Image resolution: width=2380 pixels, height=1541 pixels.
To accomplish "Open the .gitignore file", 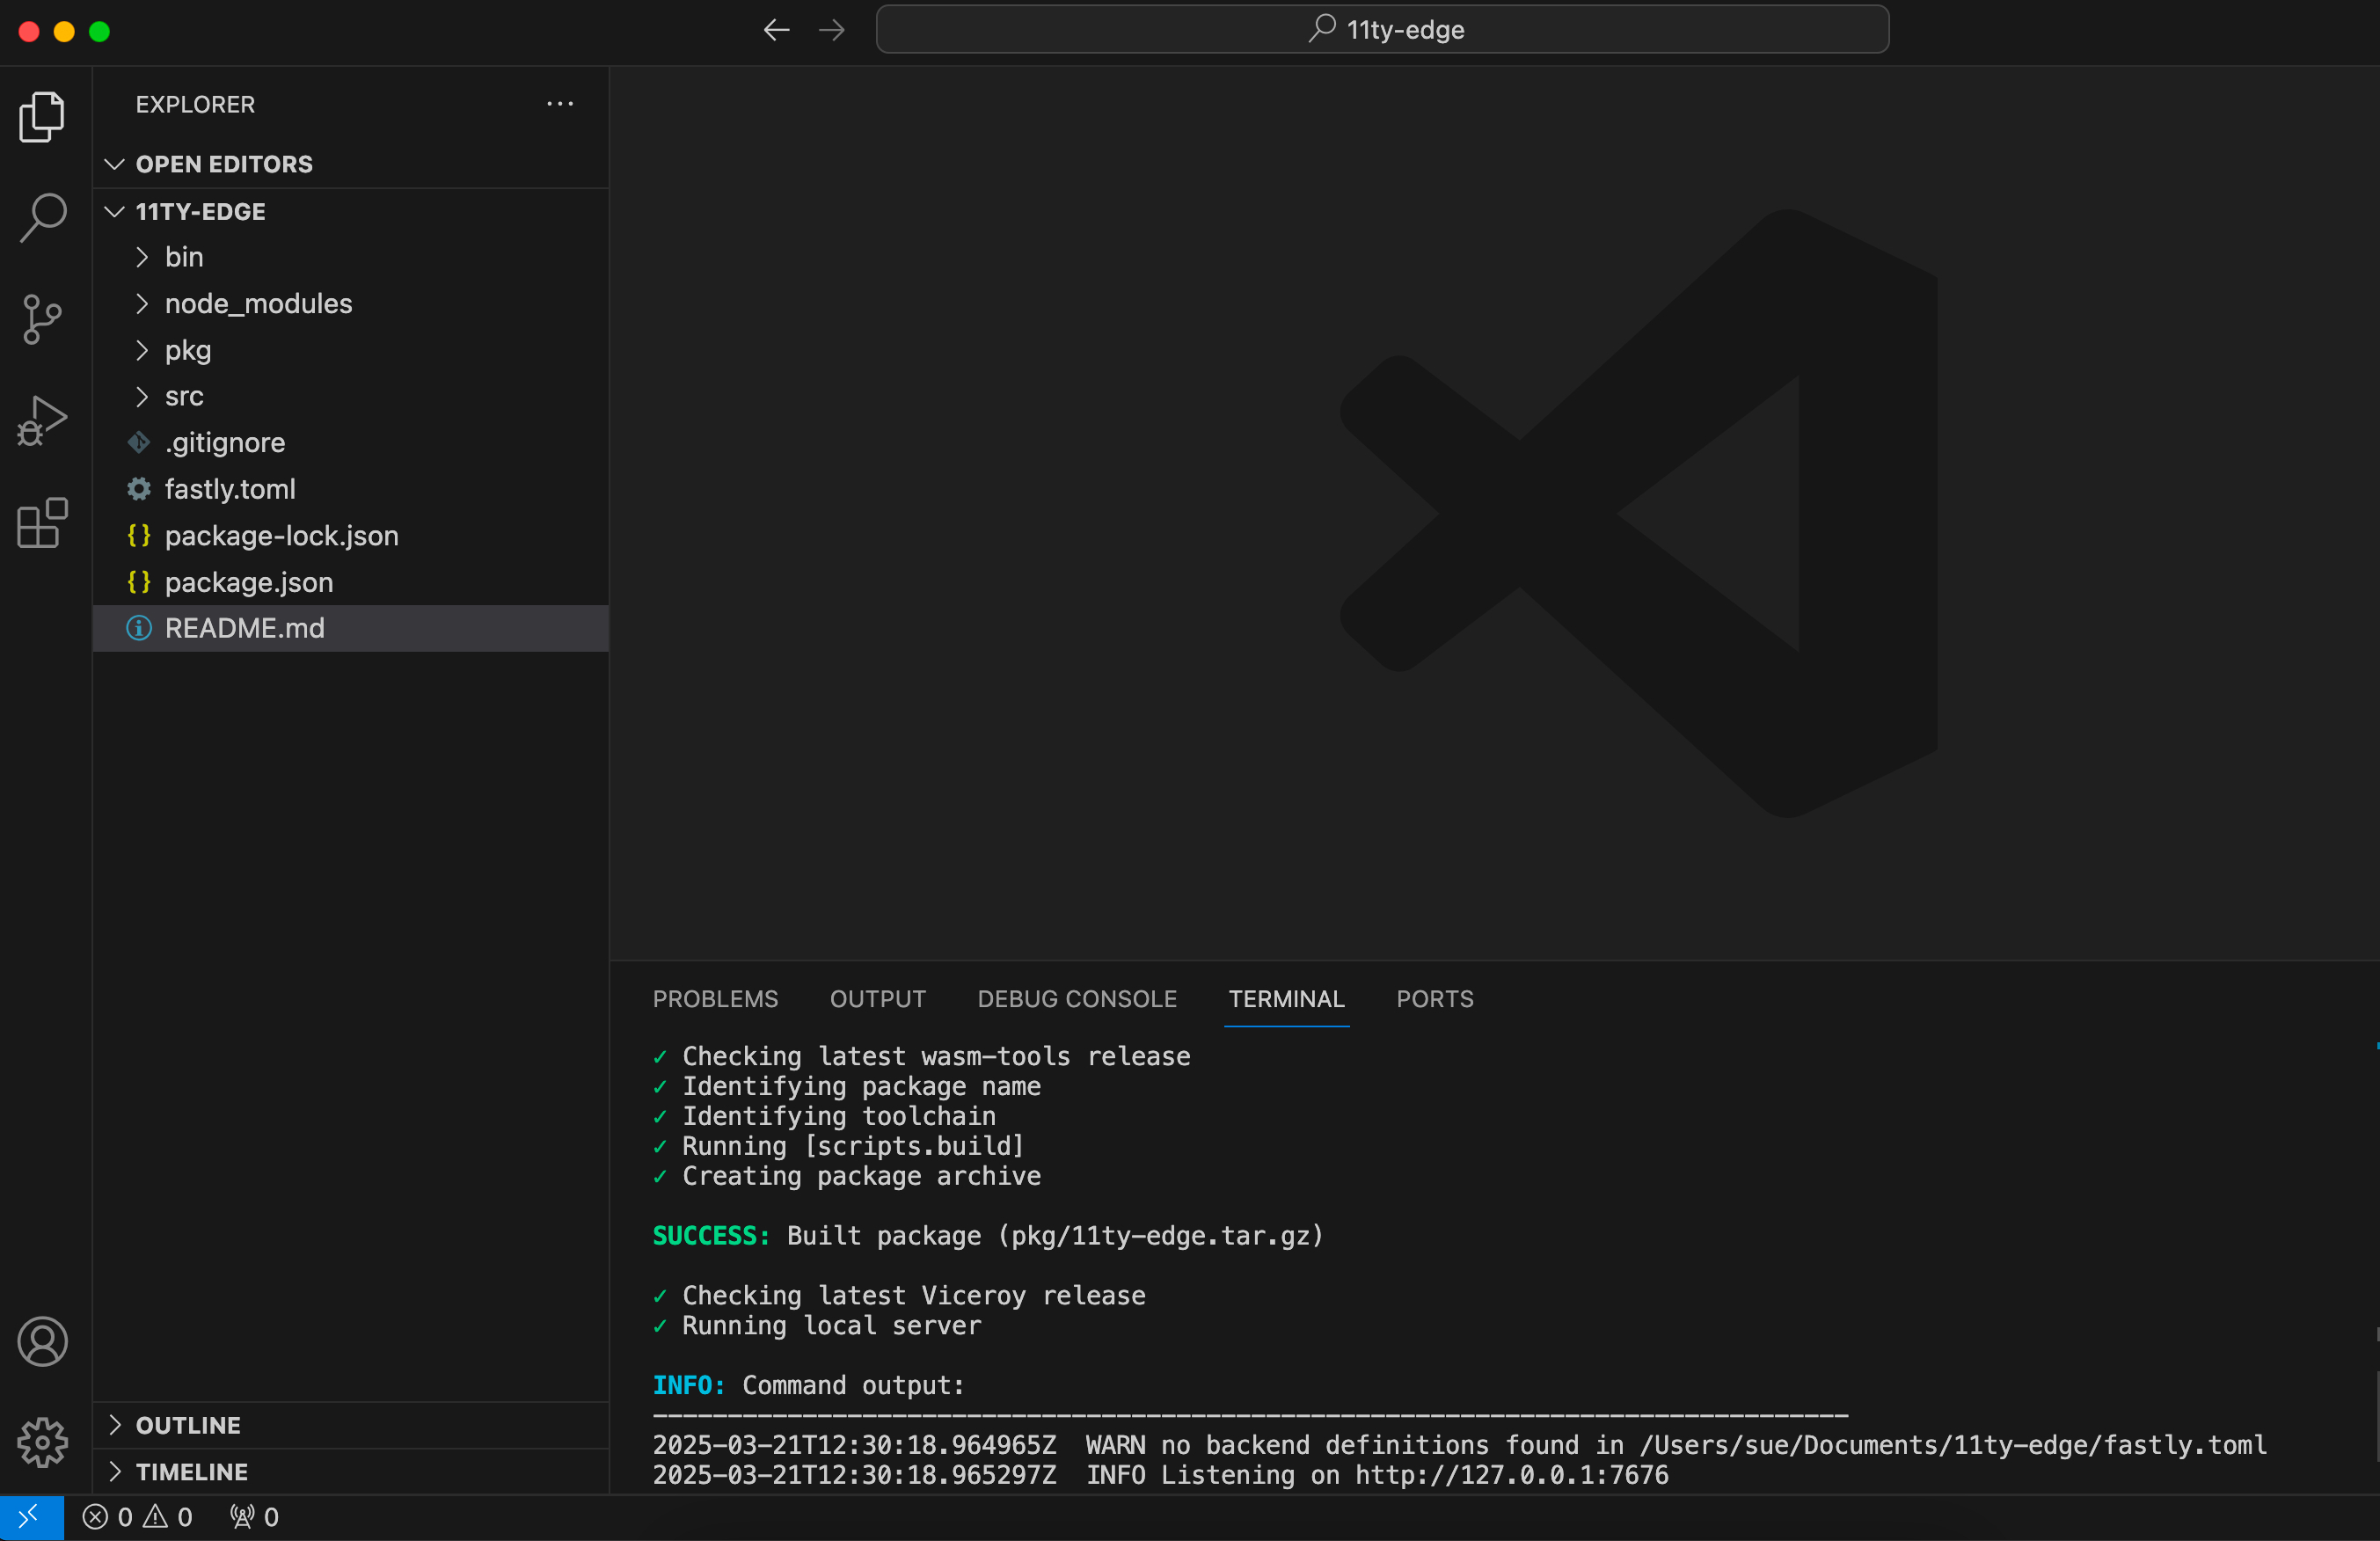I will pos(351,442).
